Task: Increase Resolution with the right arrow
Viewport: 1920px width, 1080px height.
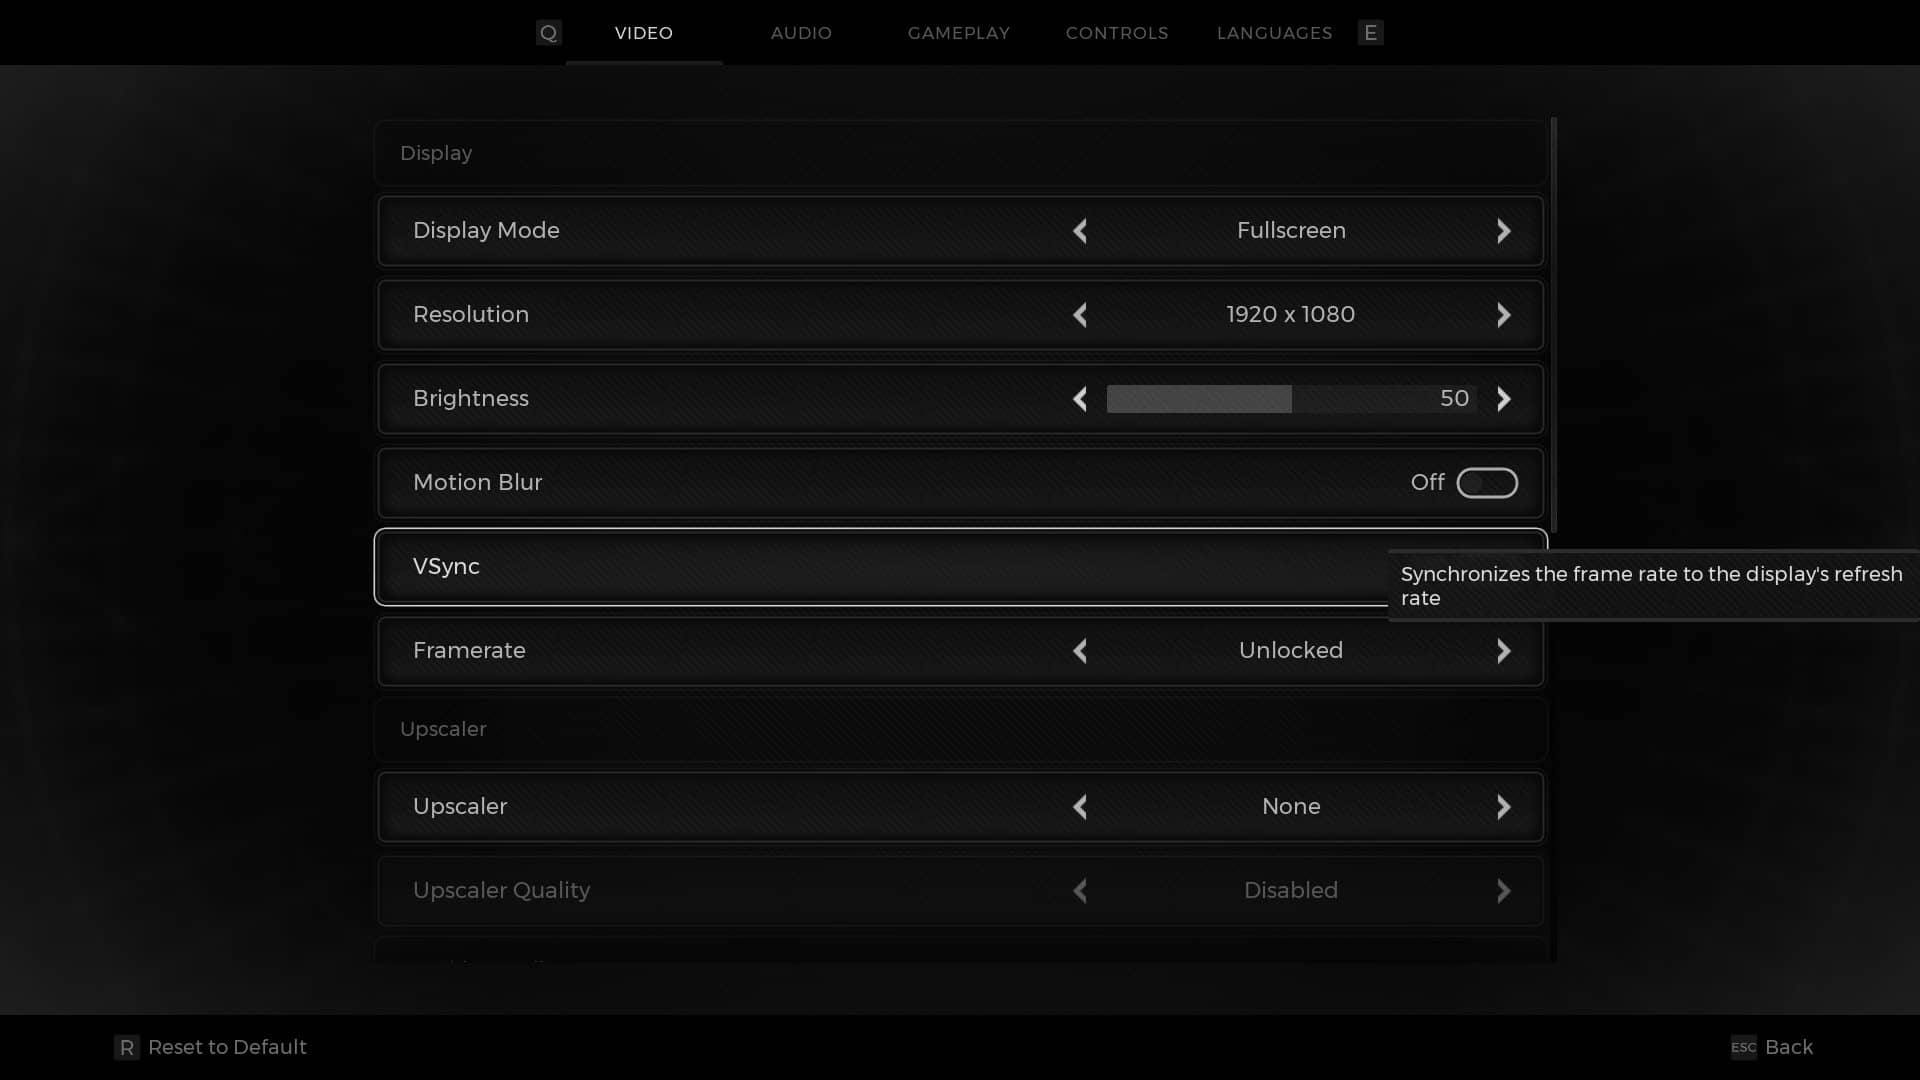Action: point(1503,315)
